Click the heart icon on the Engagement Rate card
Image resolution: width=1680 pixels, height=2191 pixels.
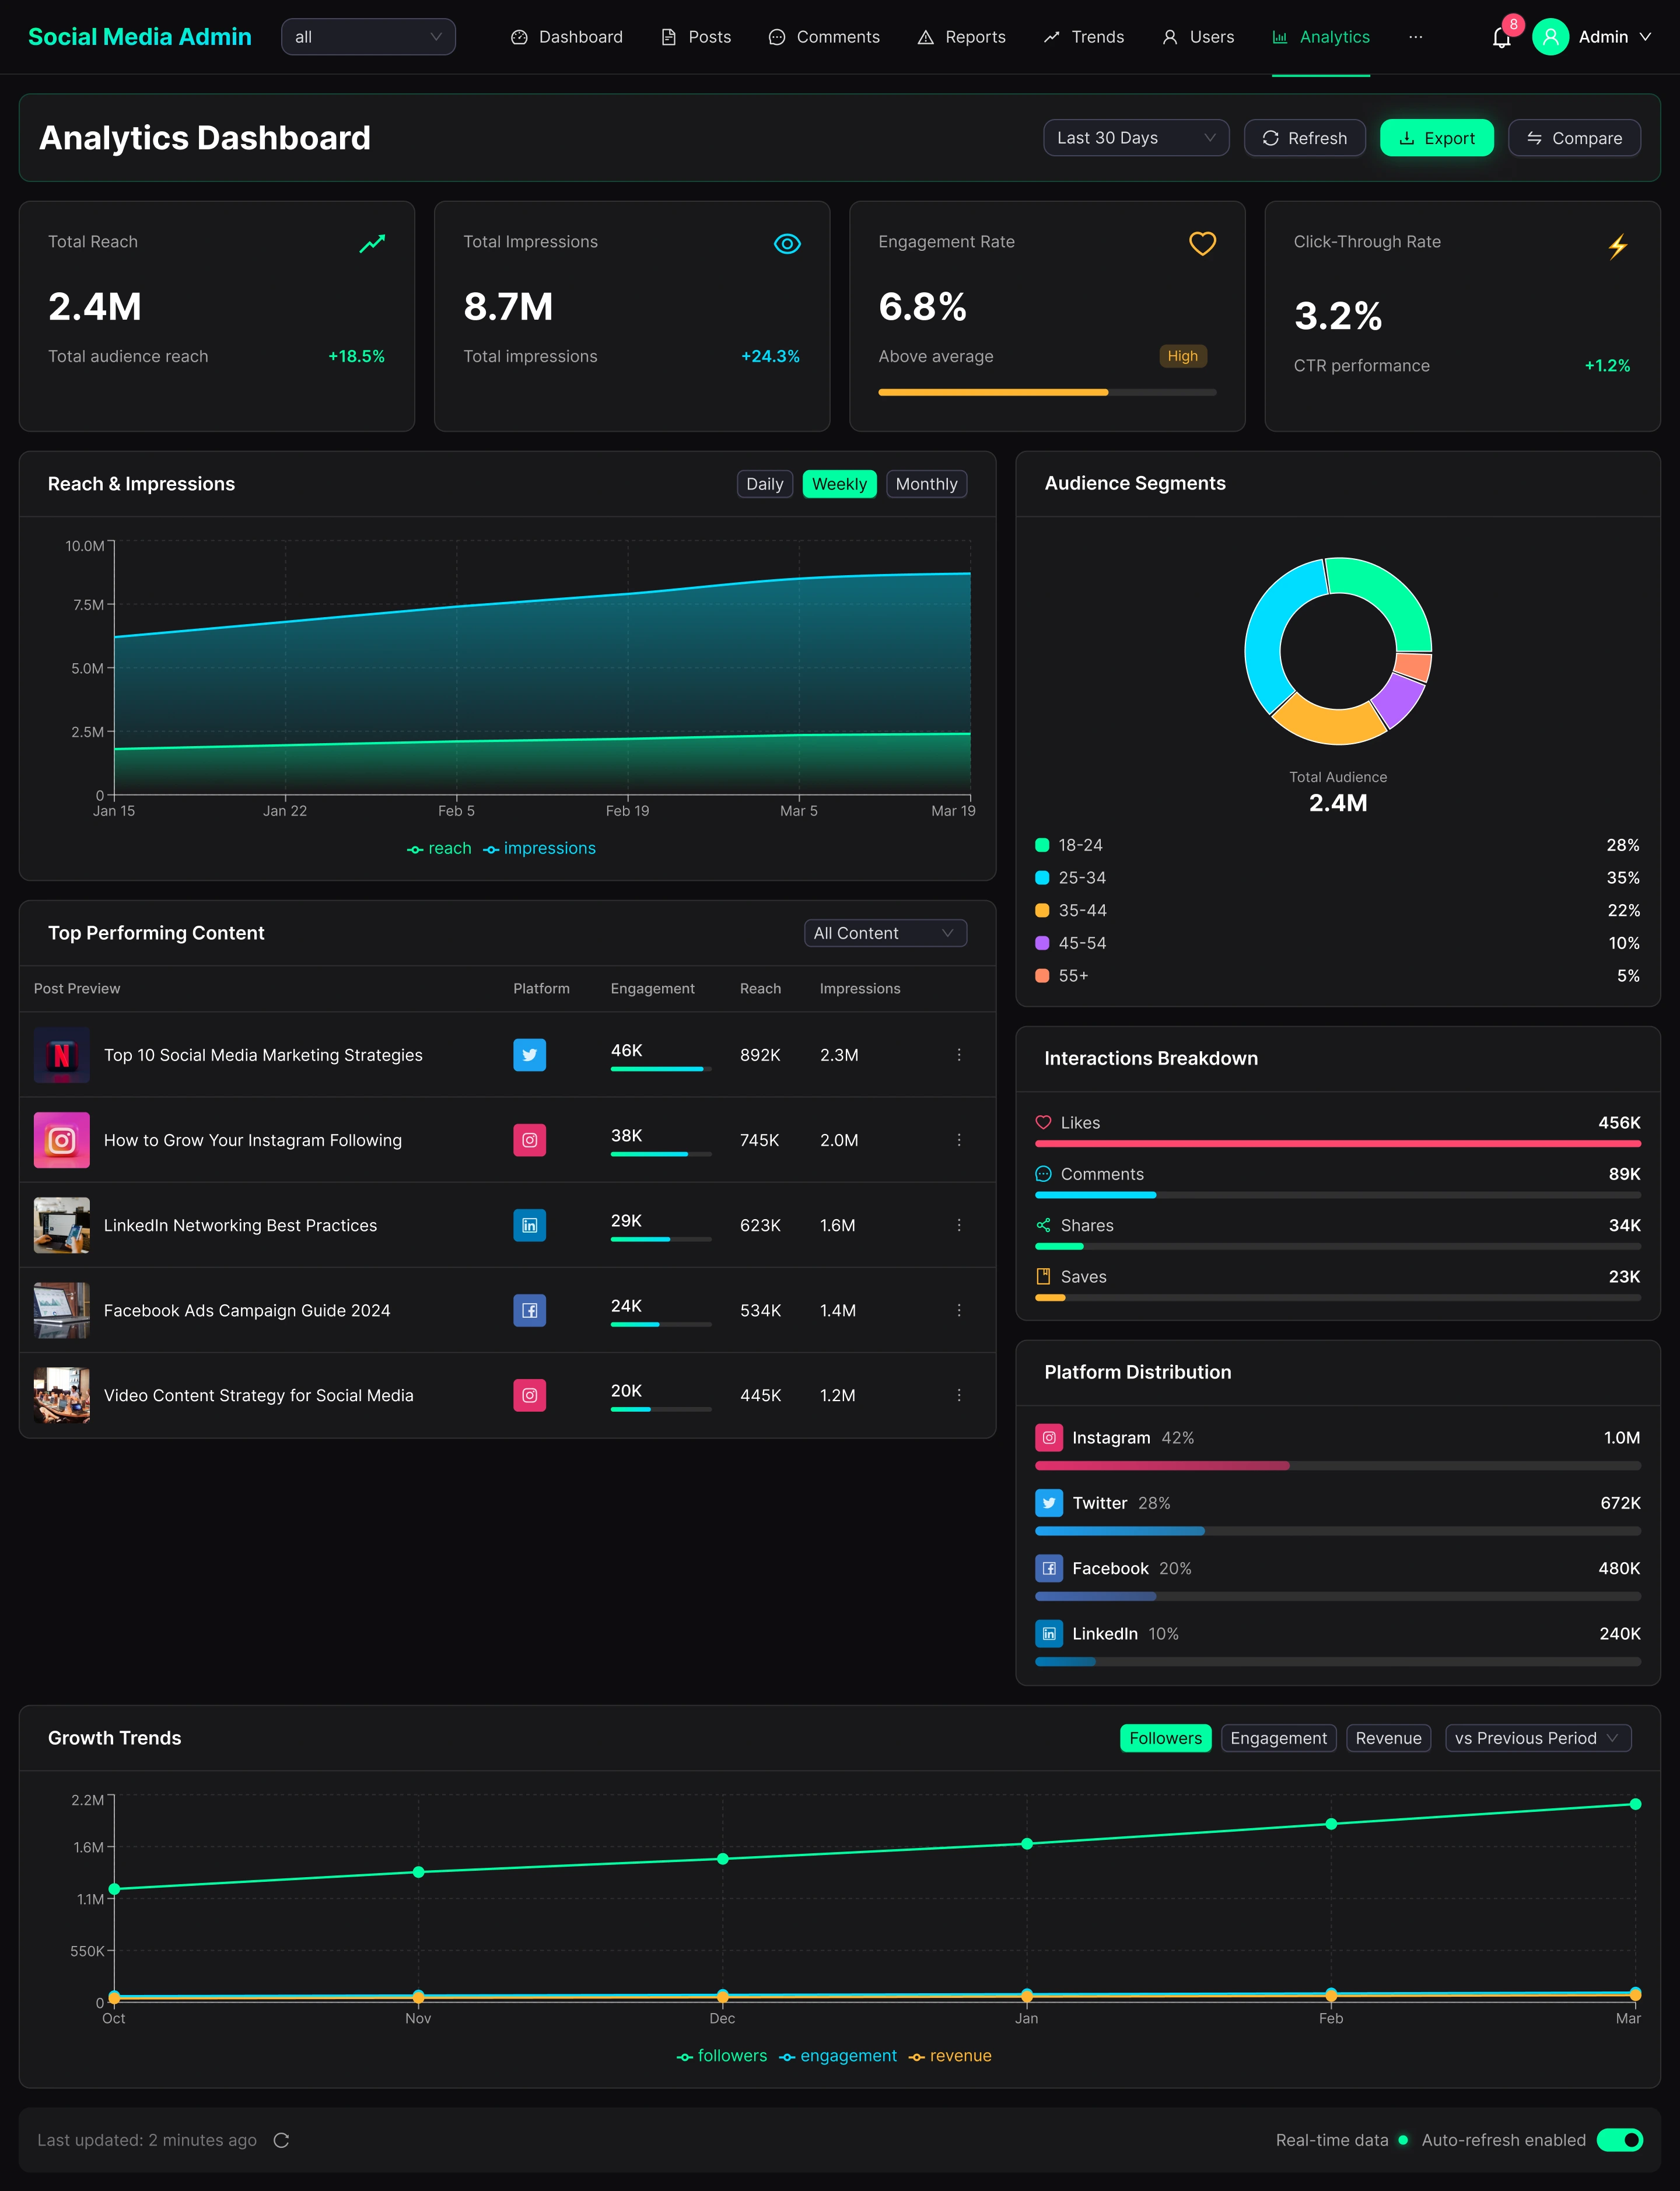[x=1202, y=244]
